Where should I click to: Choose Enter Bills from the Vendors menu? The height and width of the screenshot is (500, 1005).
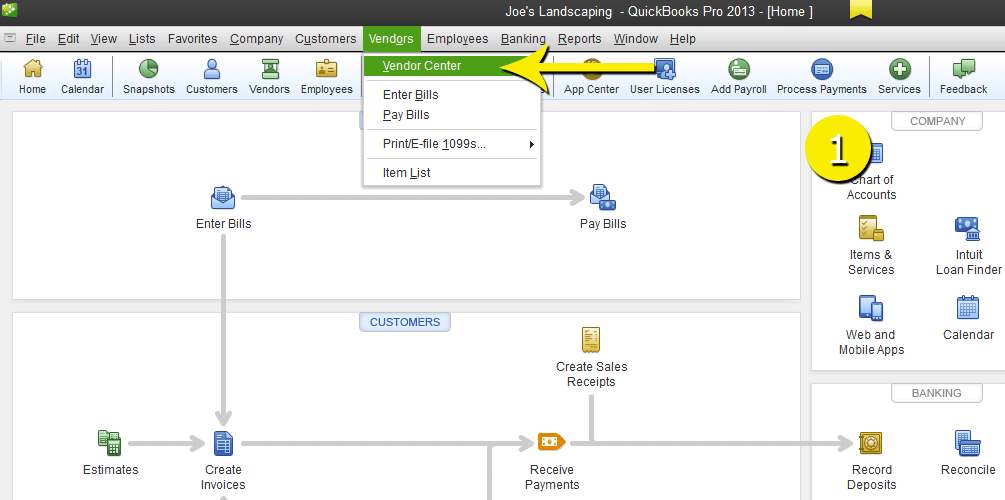[452, 95]
